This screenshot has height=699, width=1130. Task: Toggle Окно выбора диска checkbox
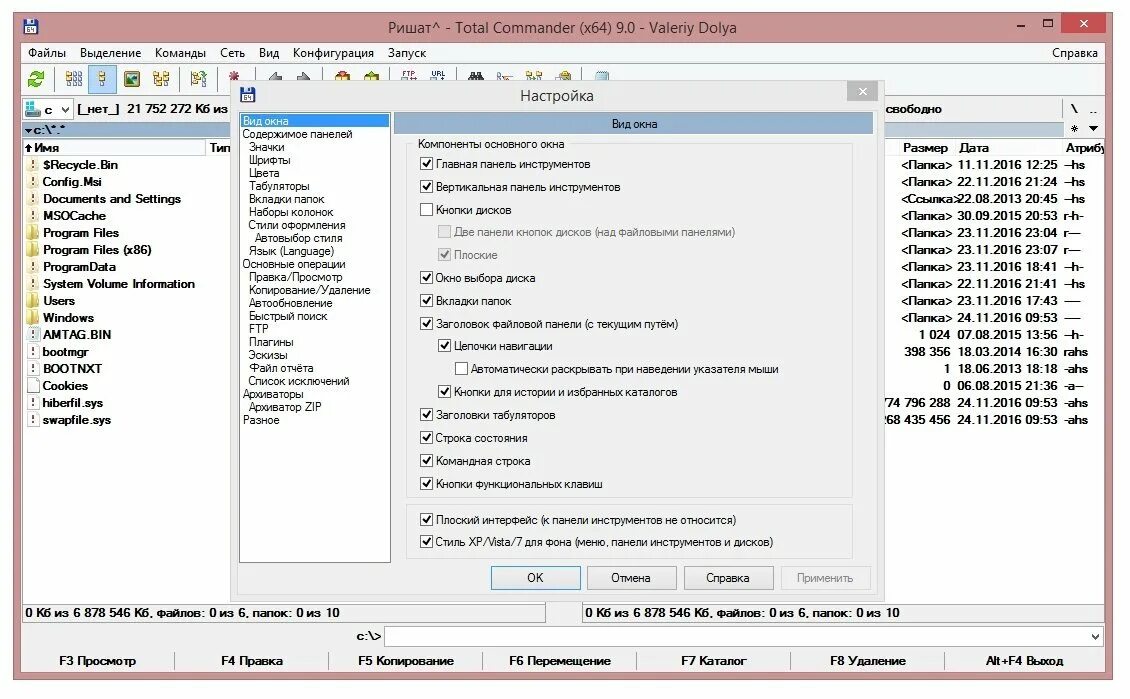426,277
